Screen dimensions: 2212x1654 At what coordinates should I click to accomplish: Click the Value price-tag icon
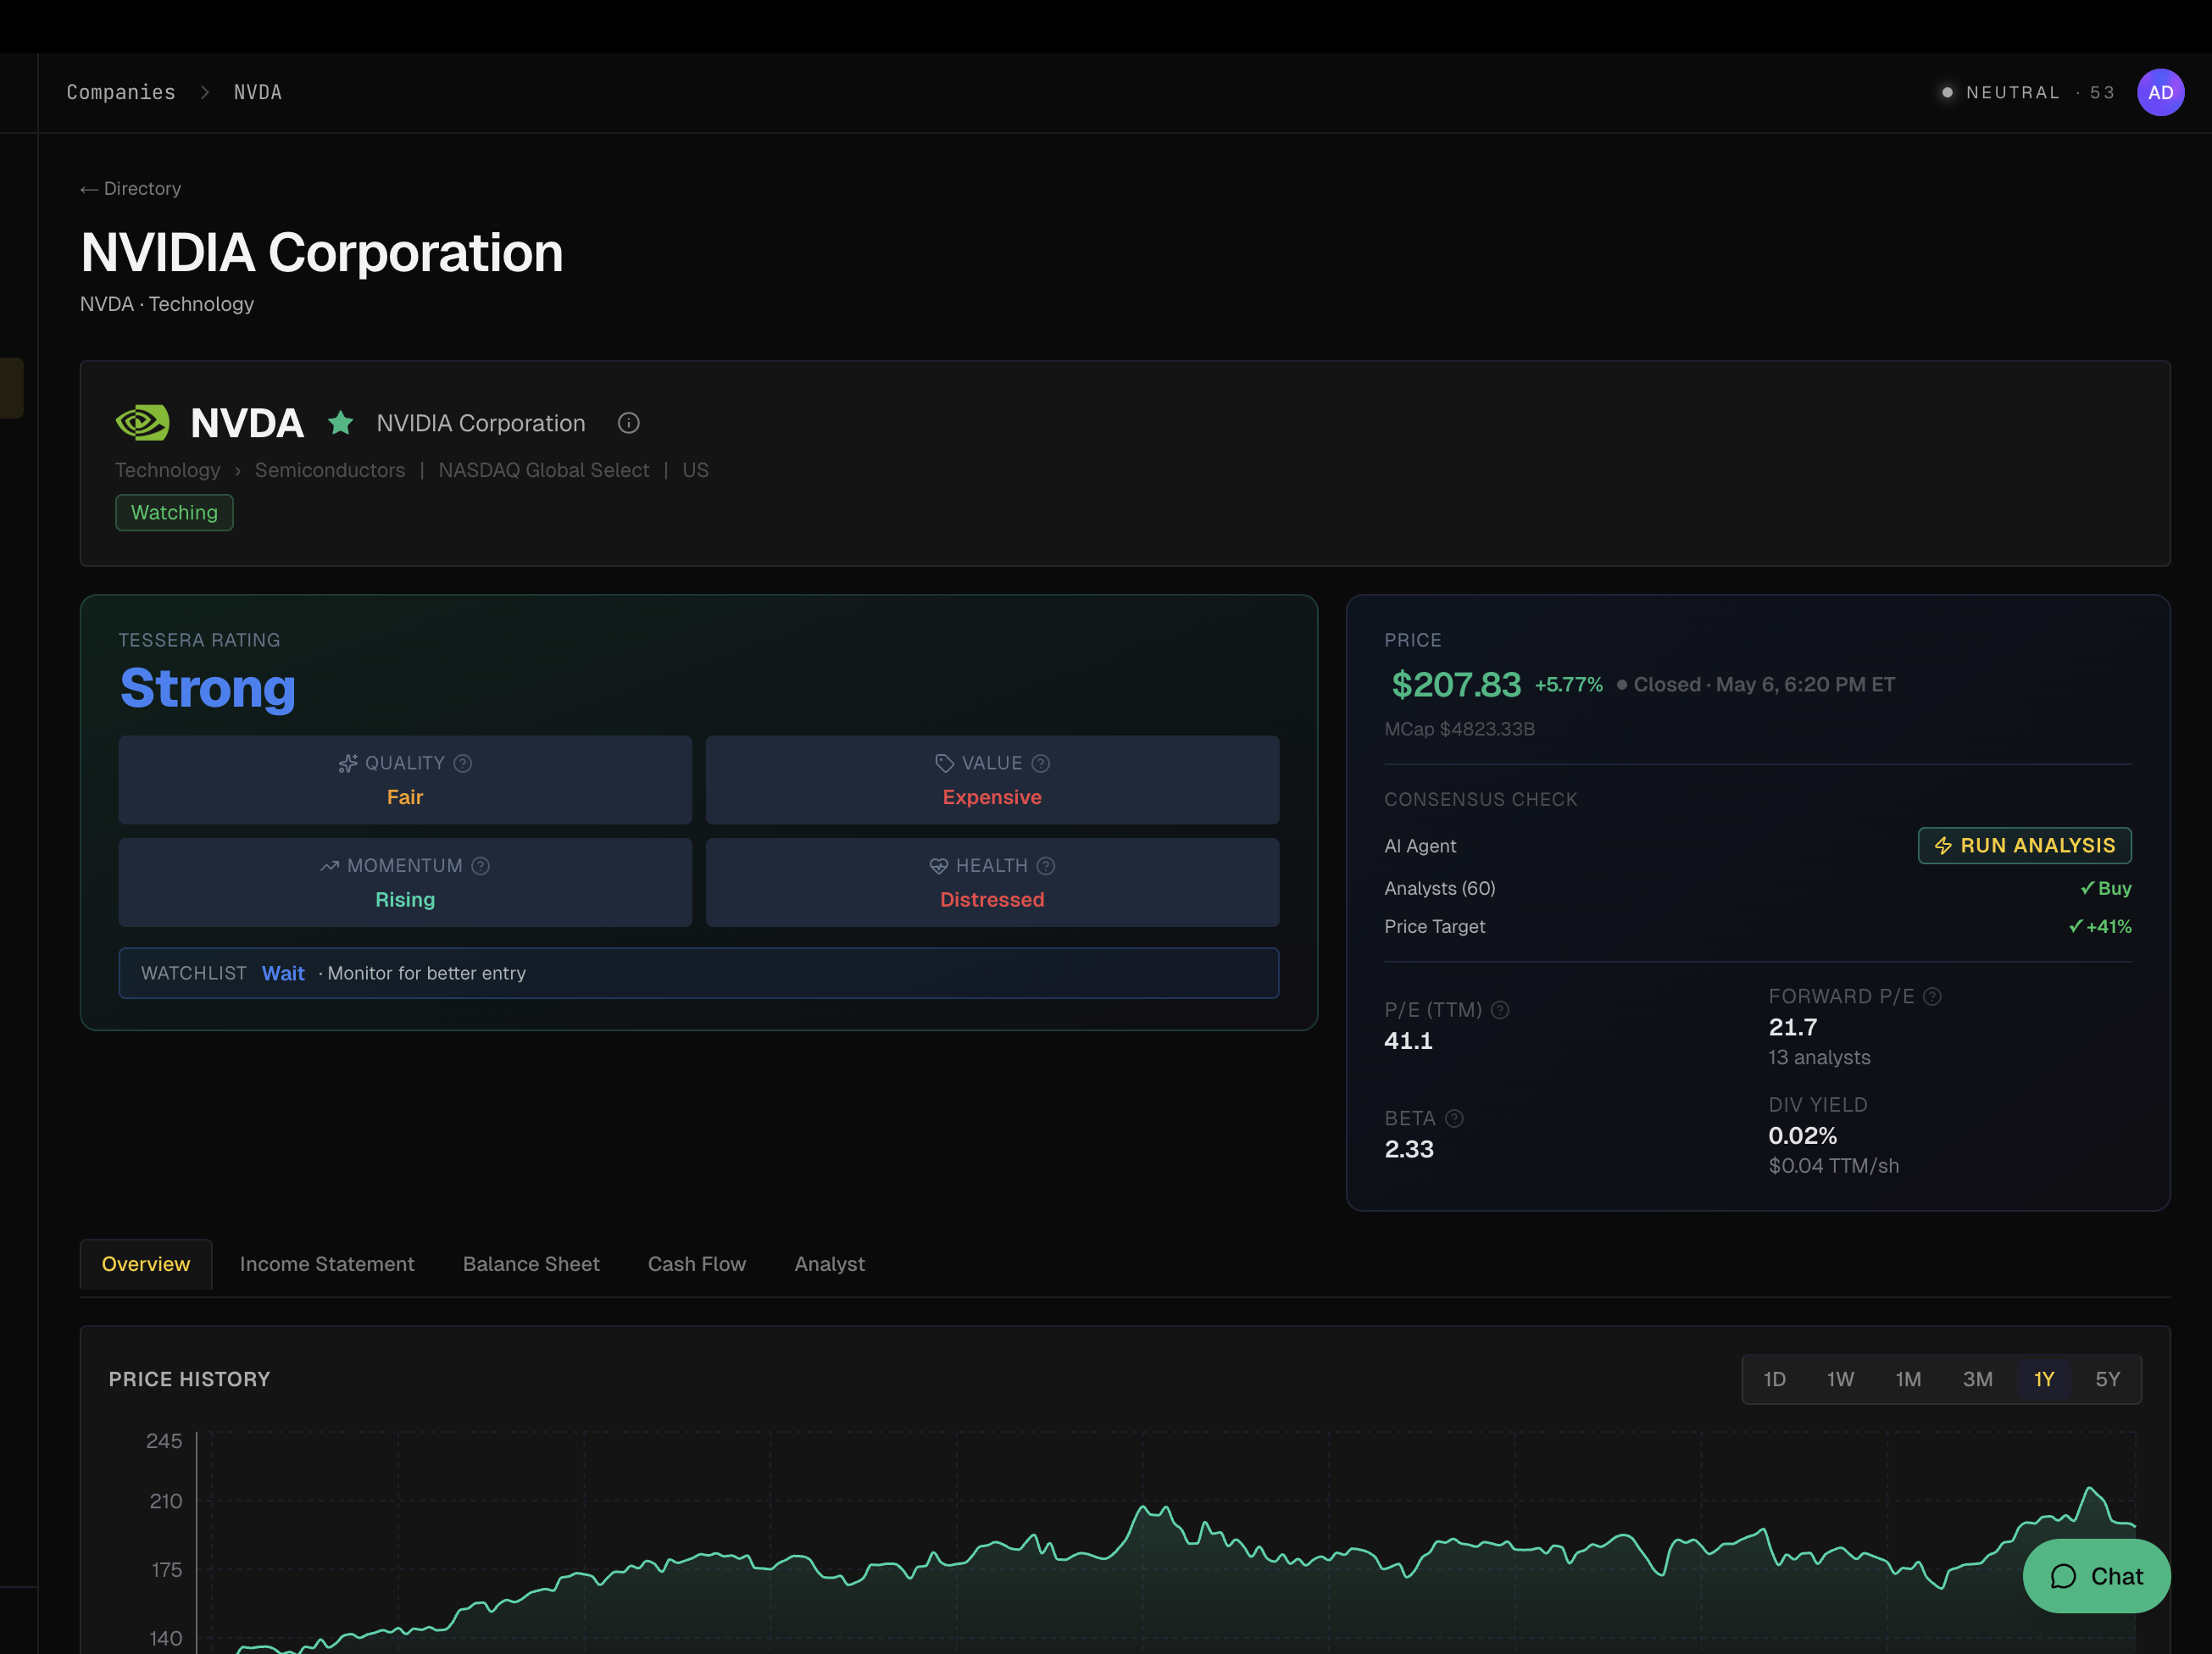944,763
